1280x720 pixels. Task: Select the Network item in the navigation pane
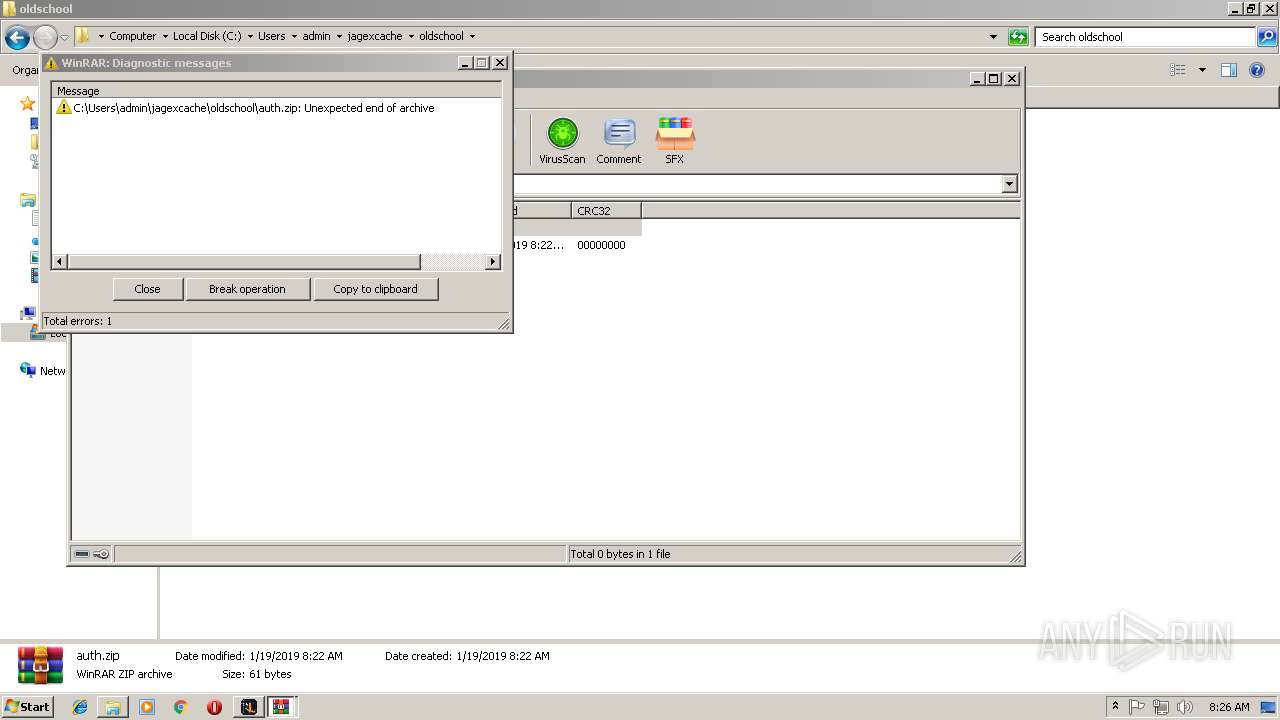(x=43, y=371)
